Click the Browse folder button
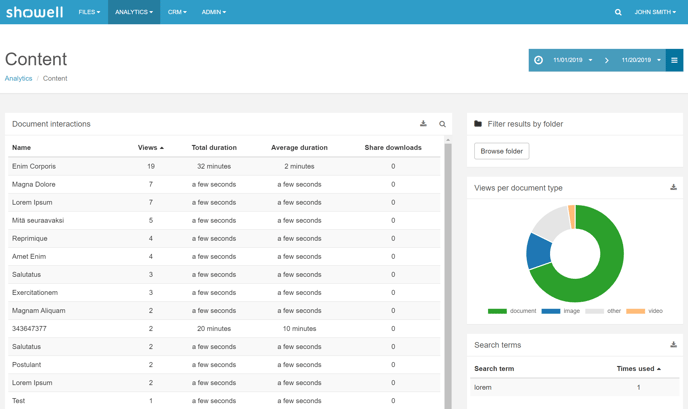The width and height of the screenshot is (688, 409). click(501, 151)
